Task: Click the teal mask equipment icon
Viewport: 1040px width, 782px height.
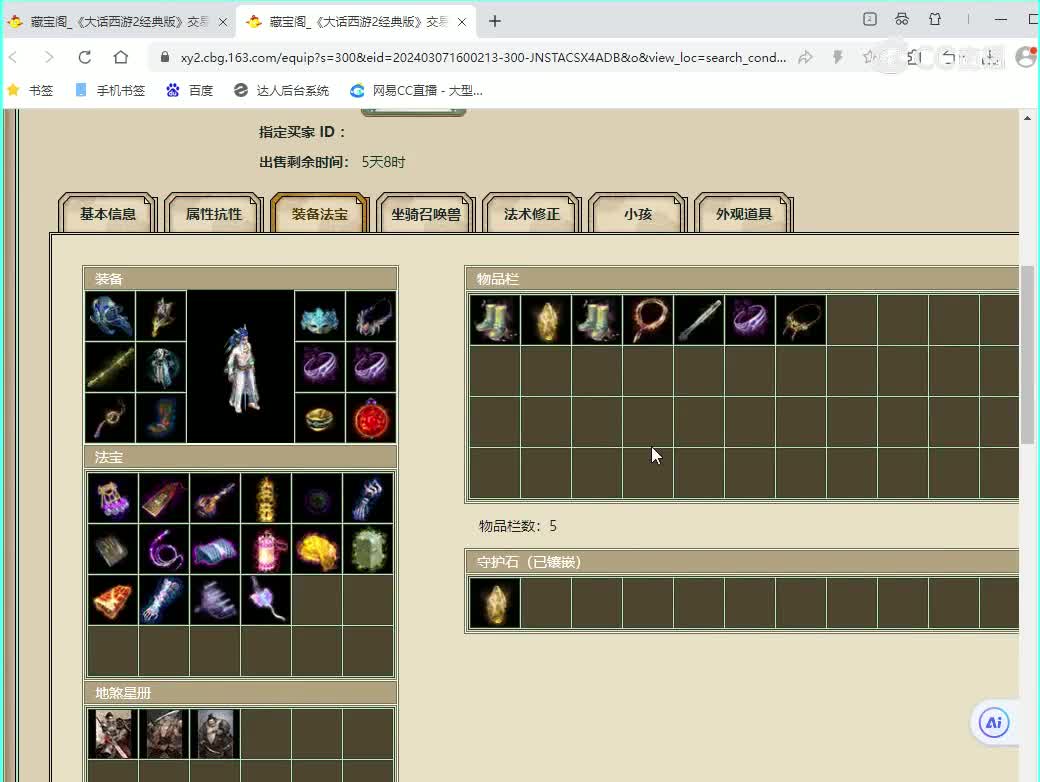Action: coord(320,316)
